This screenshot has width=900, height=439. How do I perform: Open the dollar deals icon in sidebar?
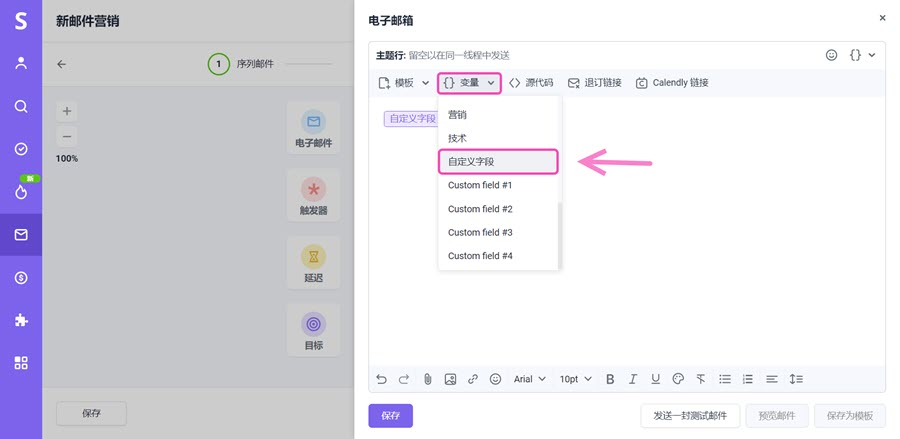point(21,278)
